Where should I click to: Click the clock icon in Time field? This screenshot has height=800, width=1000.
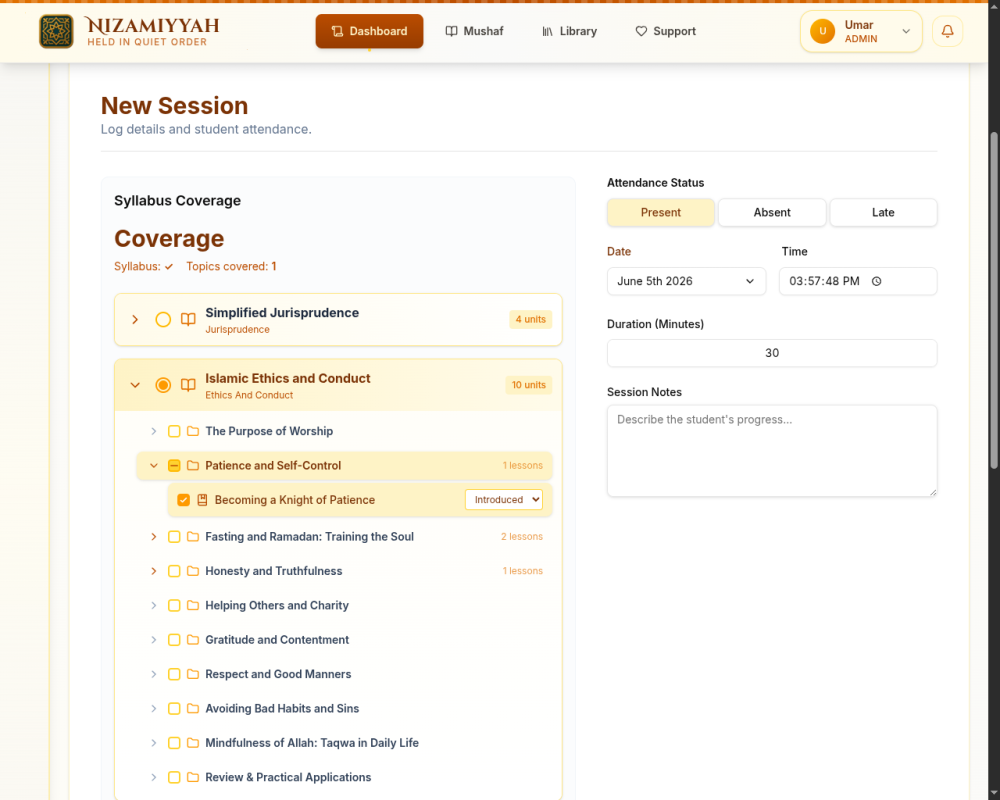[876, 281]
